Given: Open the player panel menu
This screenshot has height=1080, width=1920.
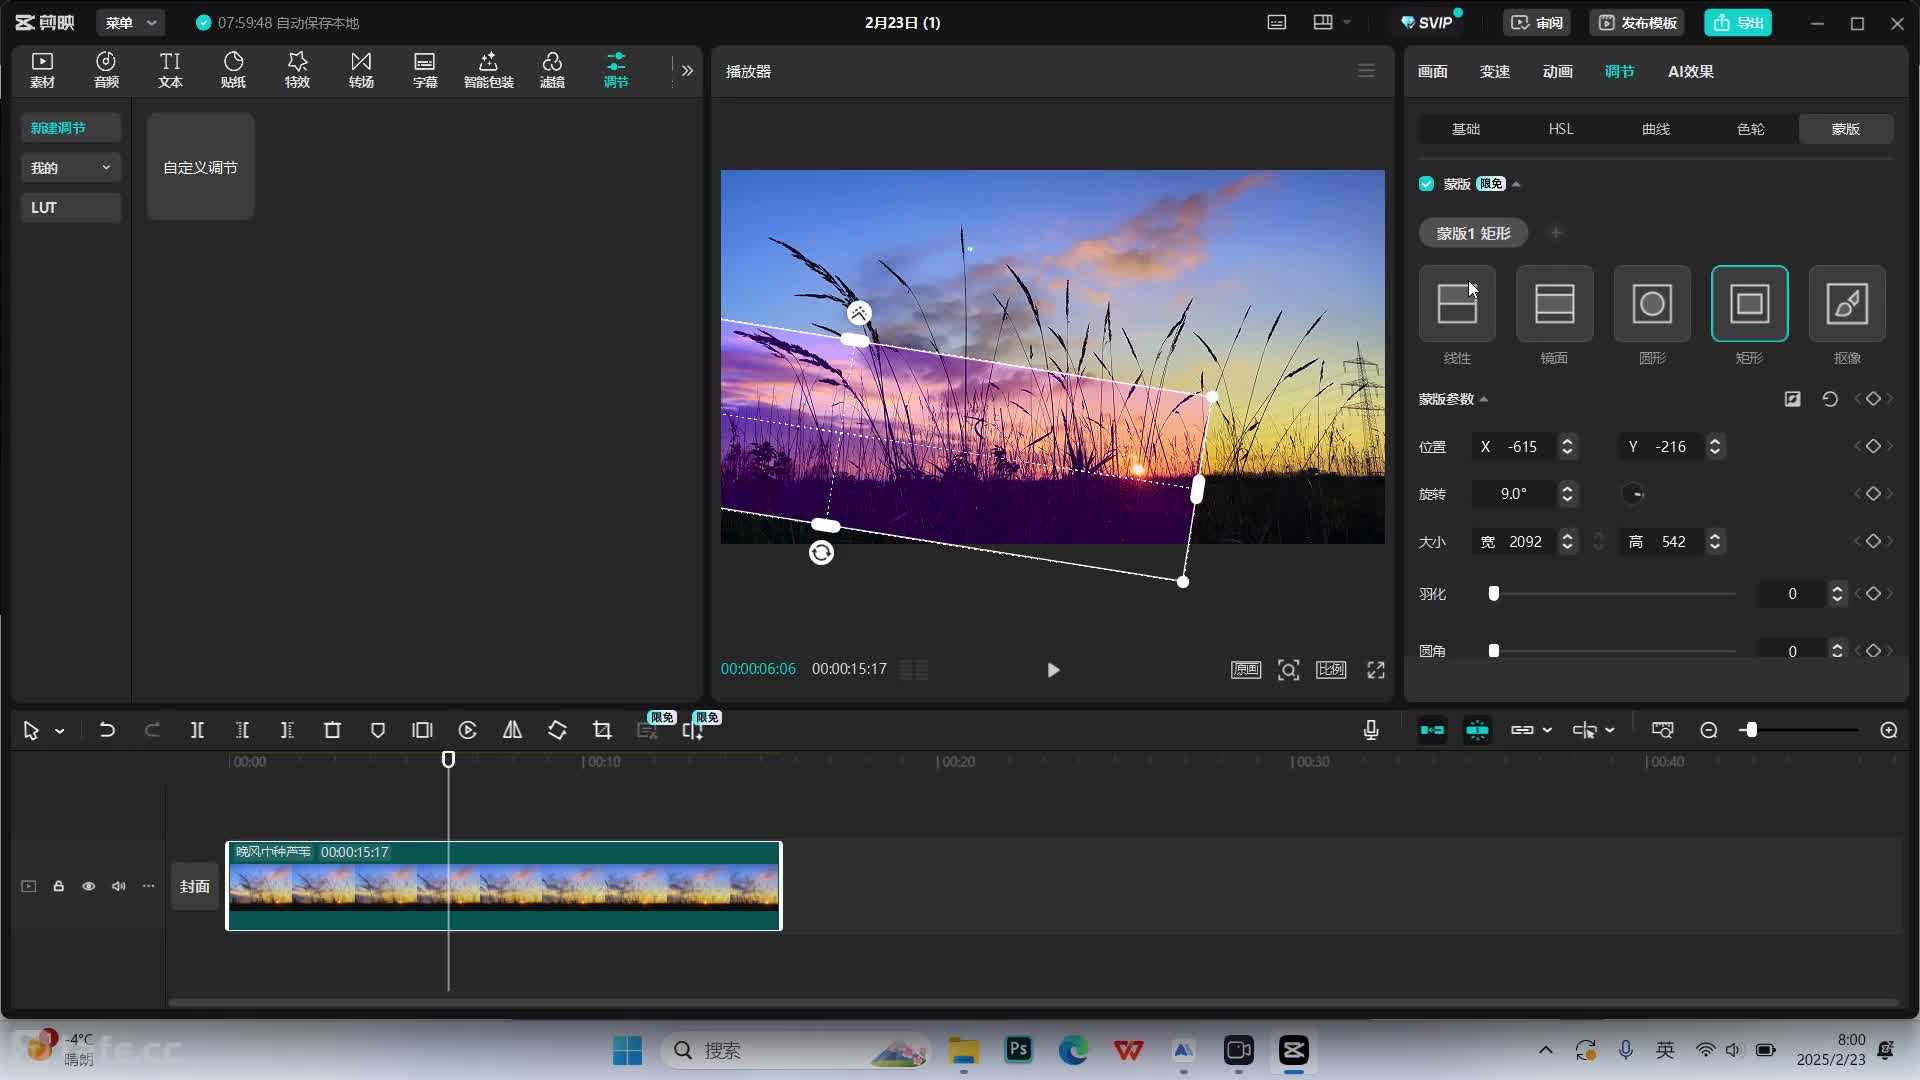Looking at the screenshot, I should 1366,71.
